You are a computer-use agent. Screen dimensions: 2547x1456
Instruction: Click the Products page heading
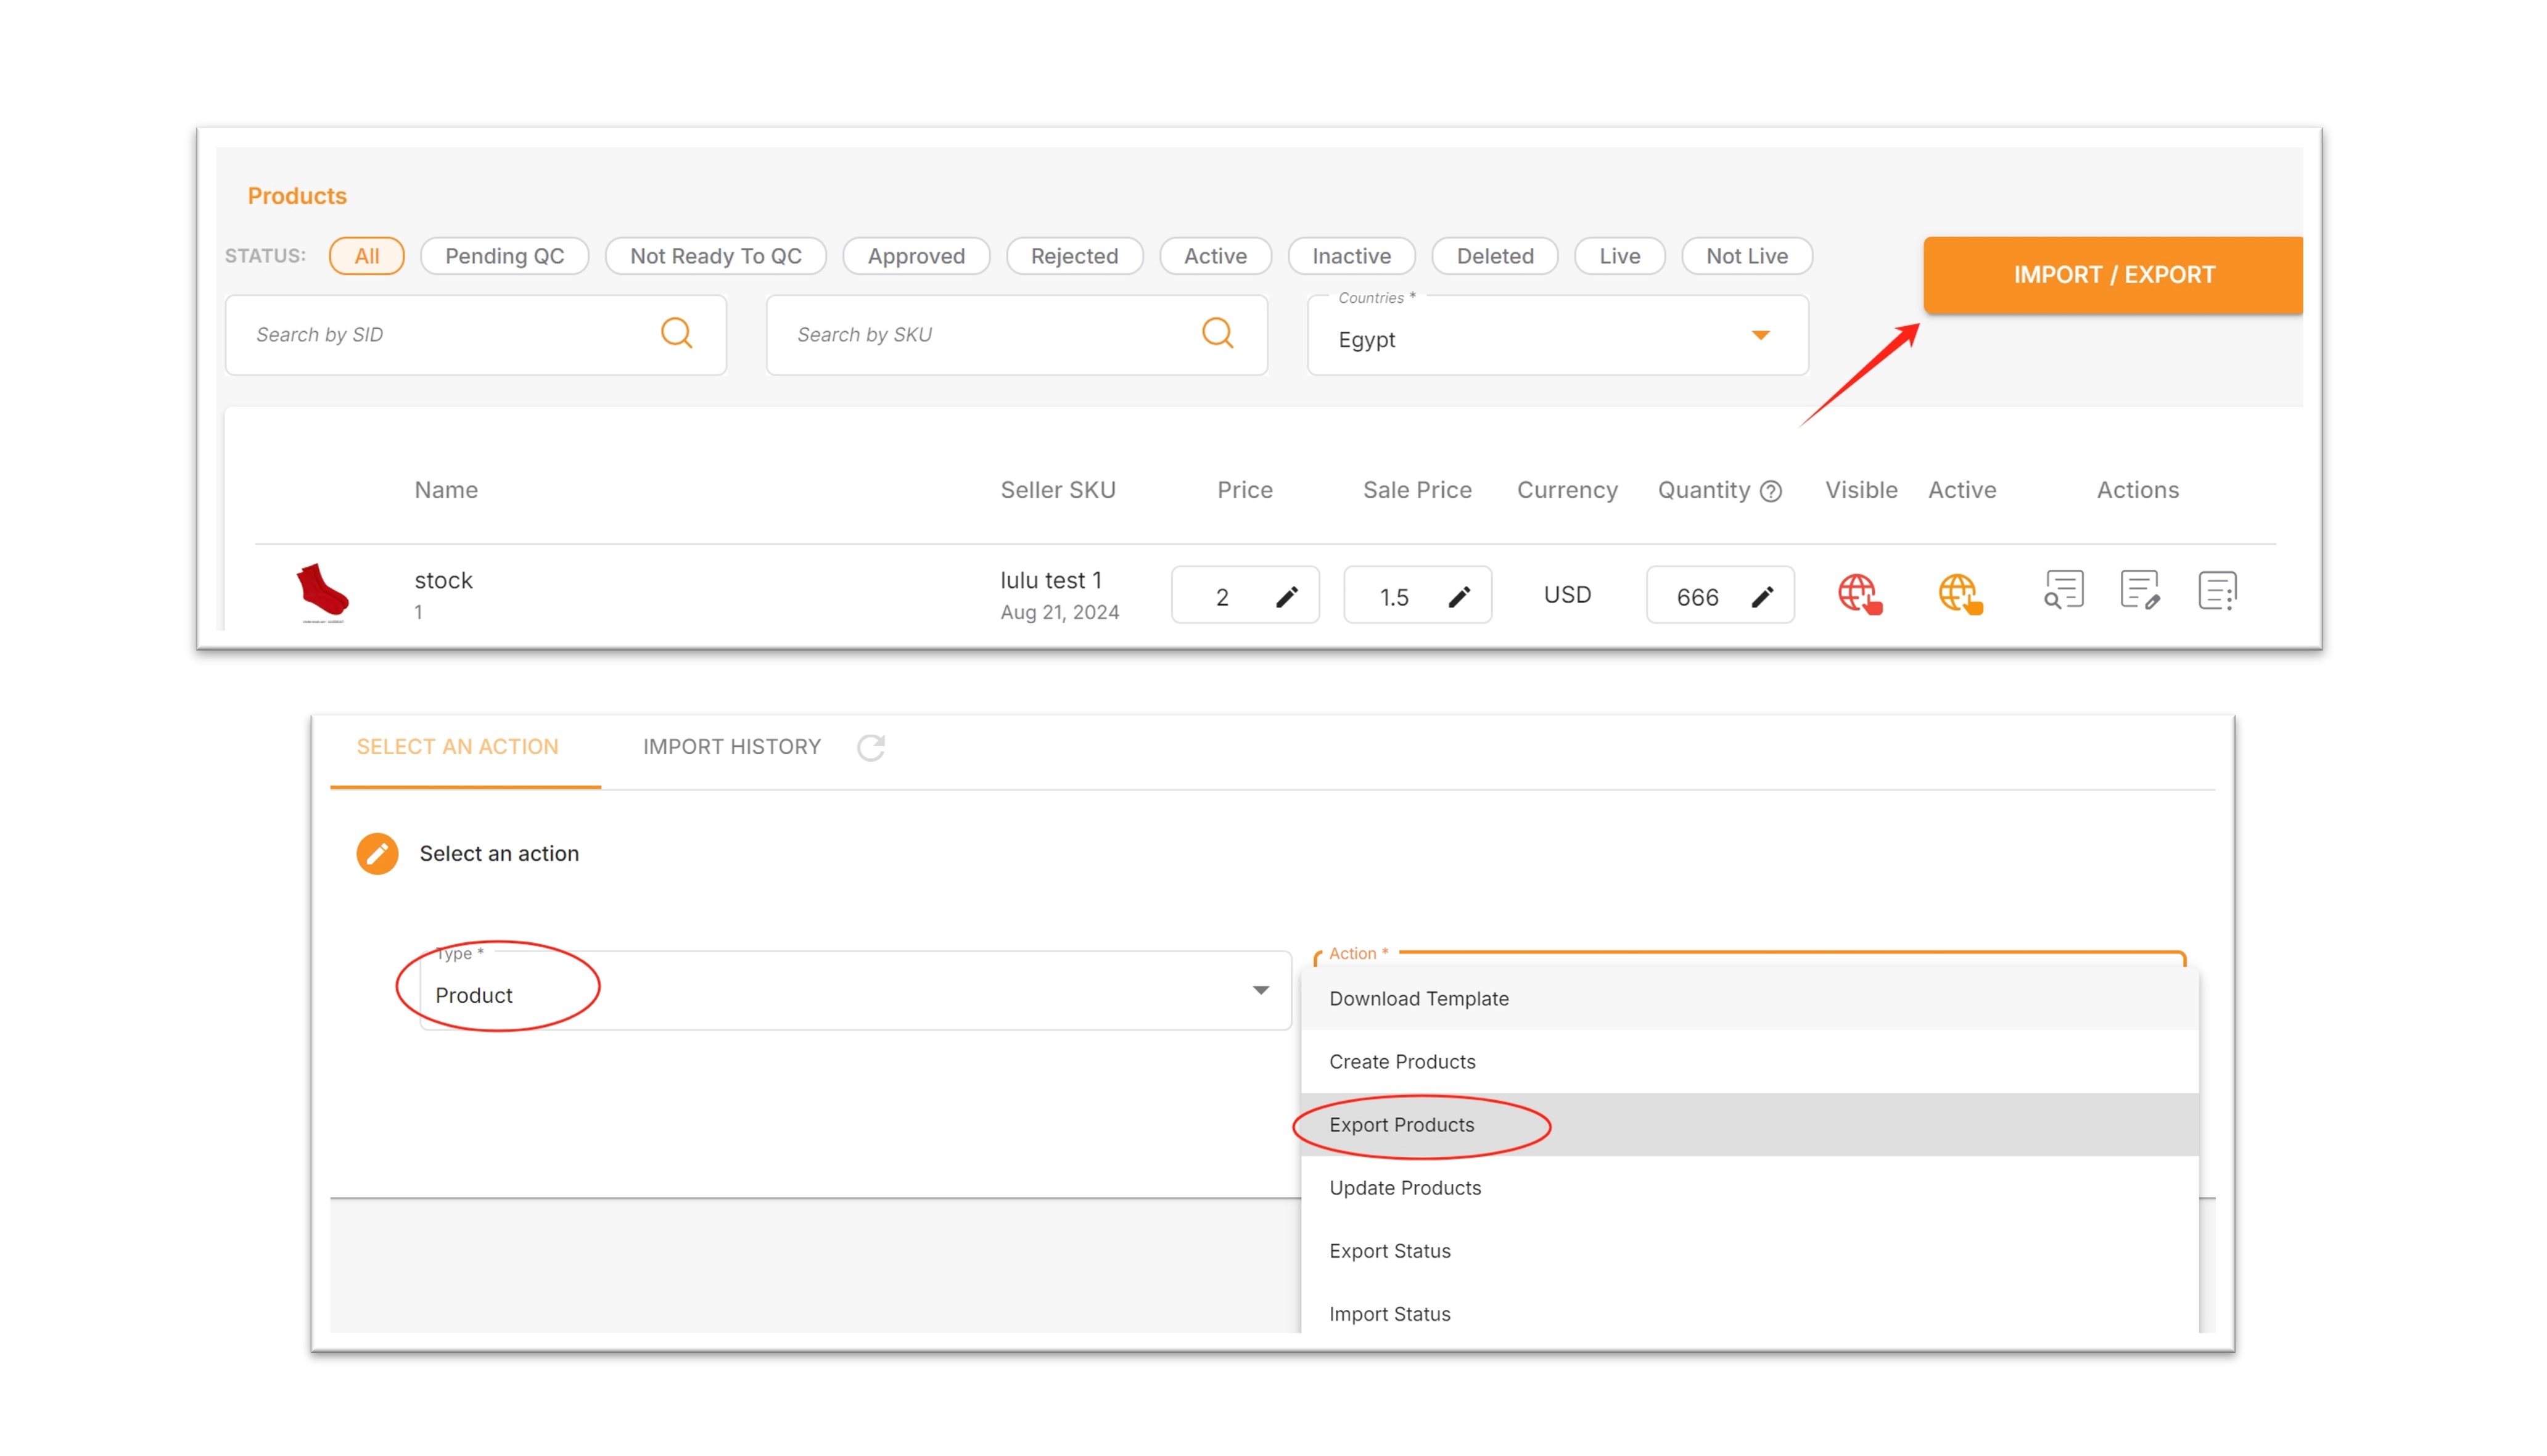click(x=297, y=196)
